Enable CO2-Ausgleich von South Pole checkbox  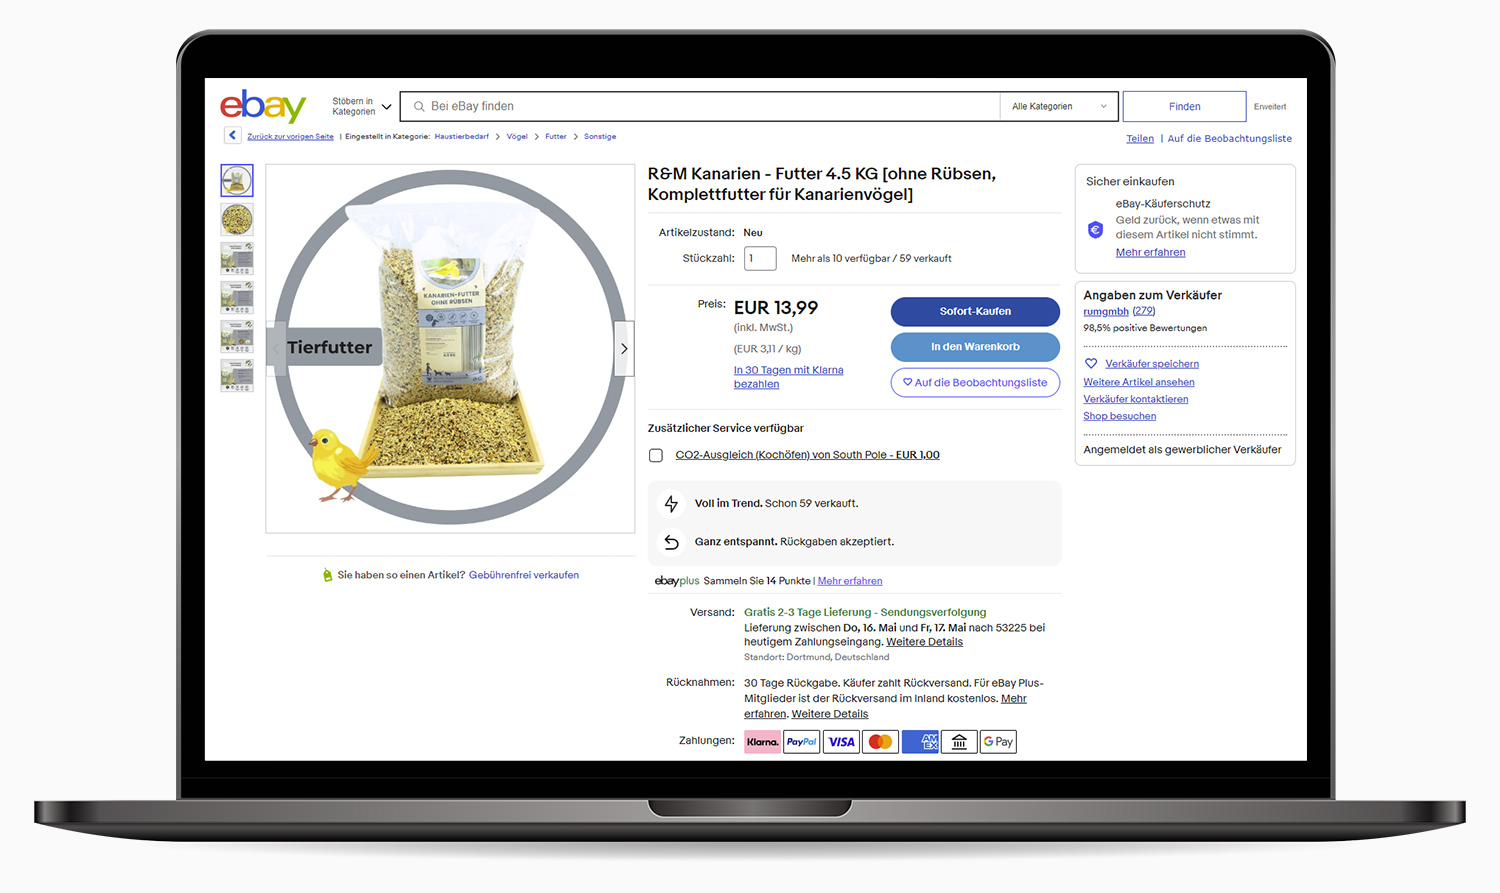point(656,455)
